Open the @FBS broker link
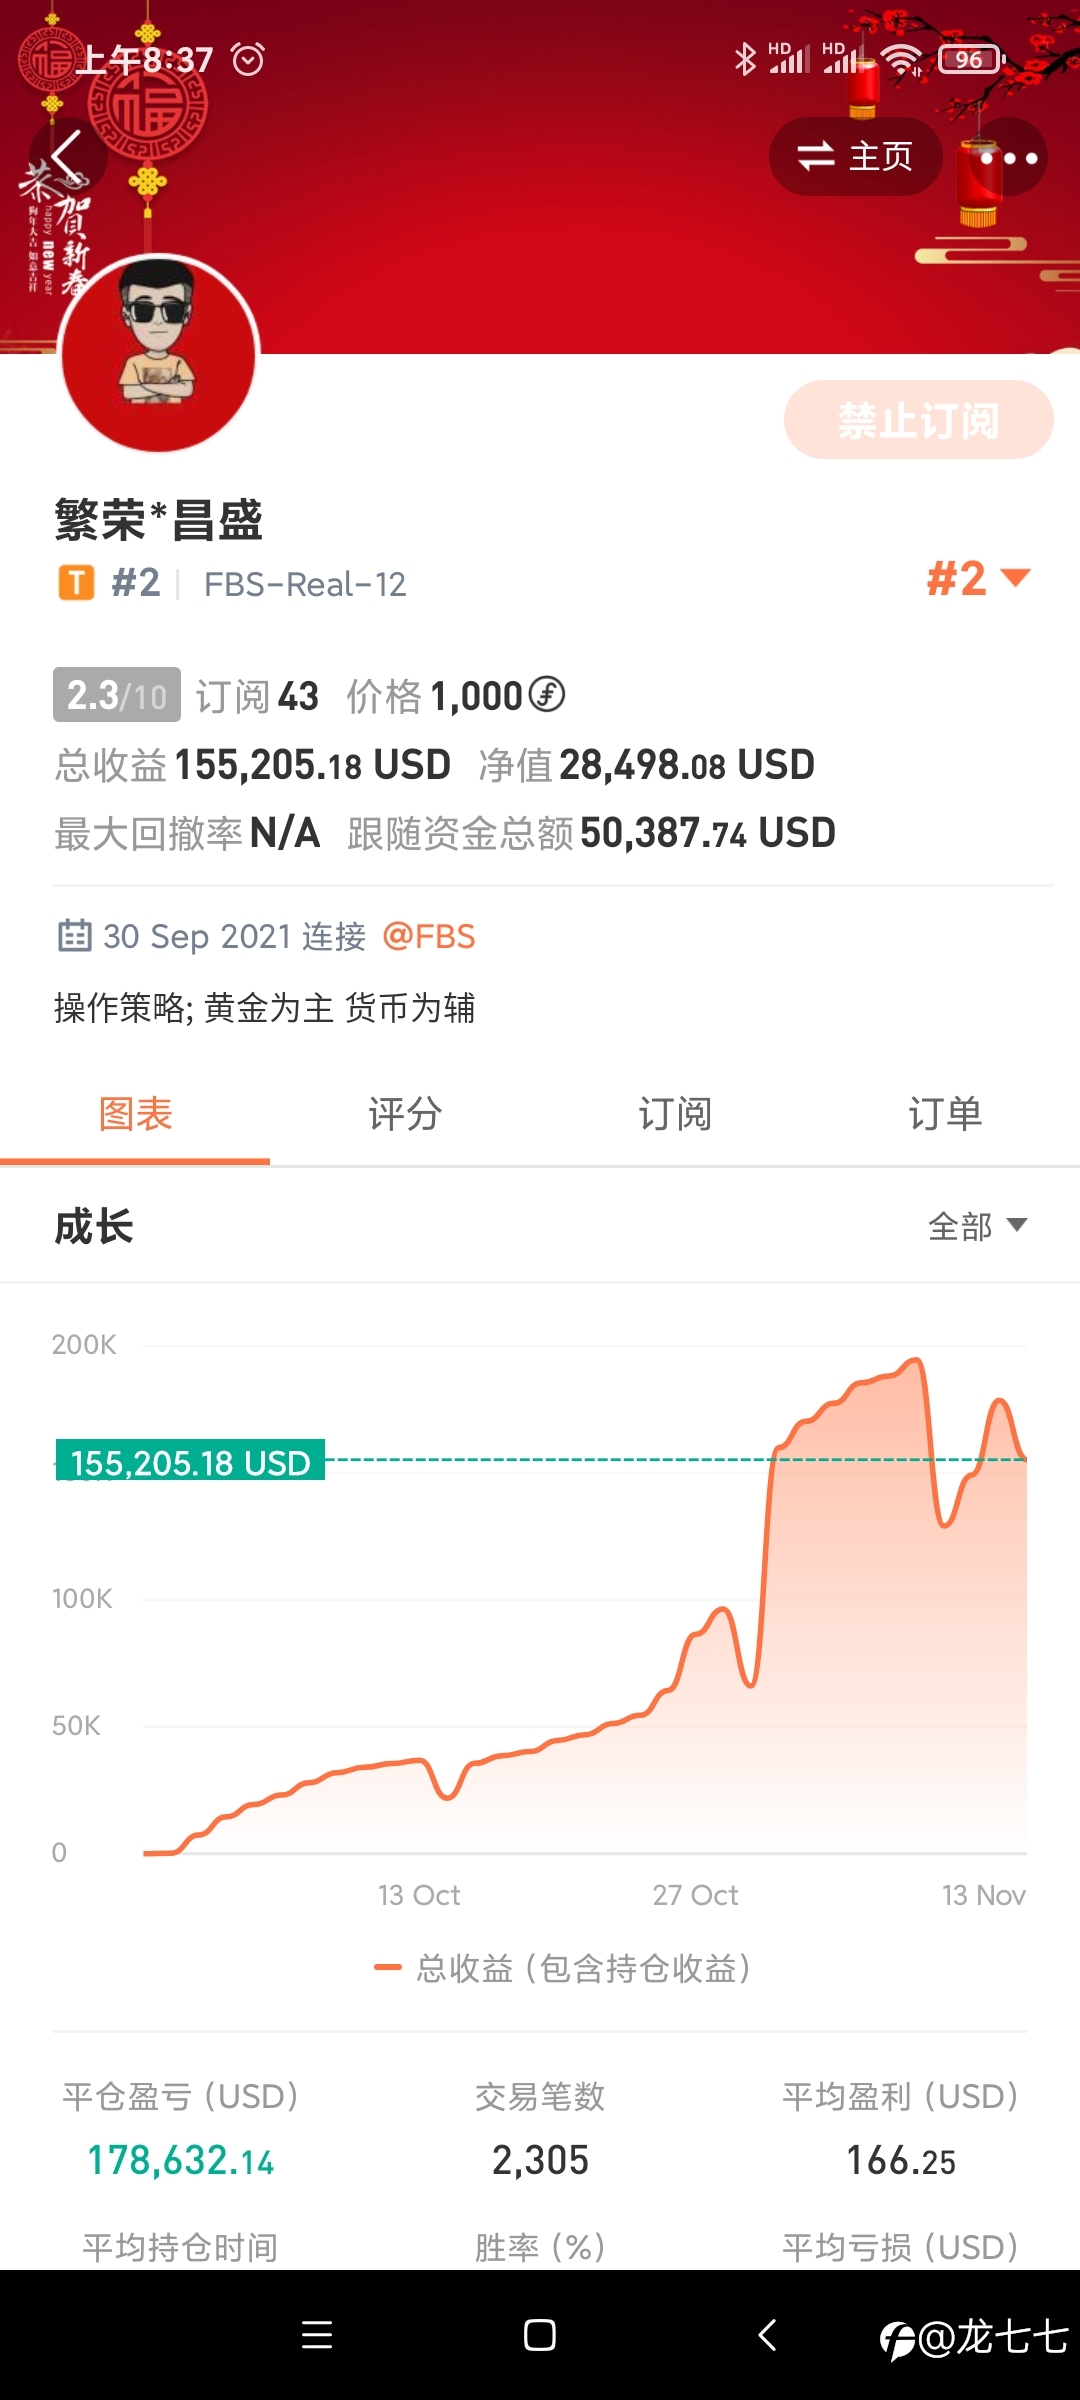The image size is (1080, 2400). 428,936
